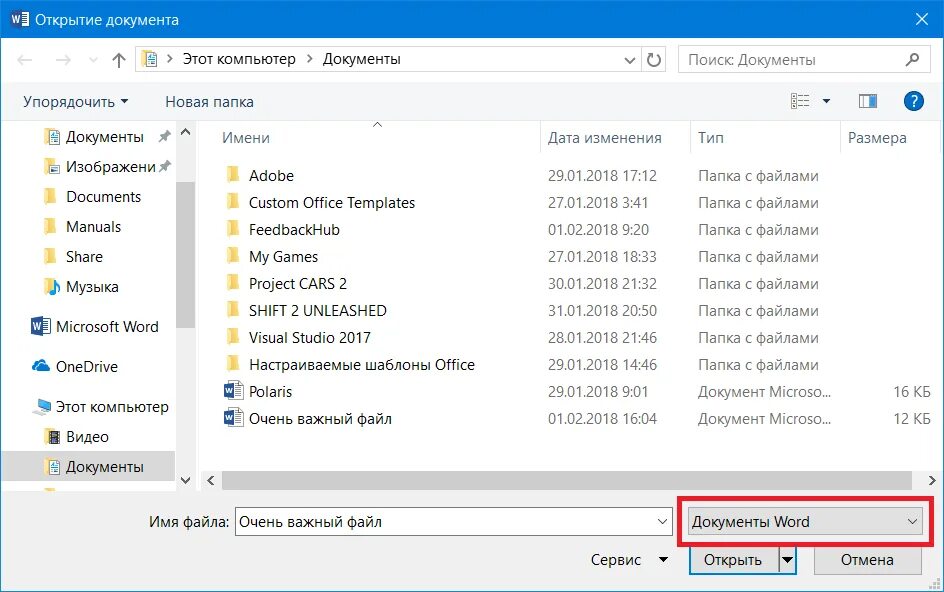This screenshot has height=592, width=944.
Task: Click the Открыть button
Action: pos(733,560)
